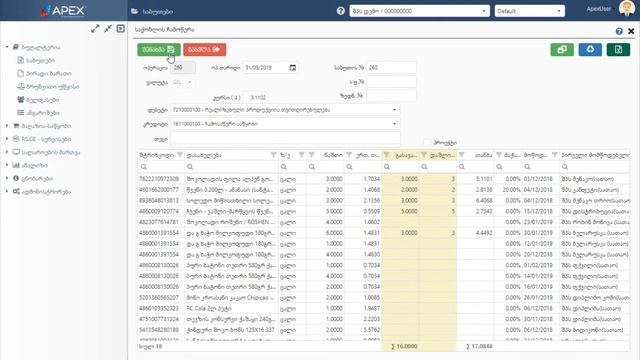Expand the info icon sidebar group
This screenshot has height=360, width=640.
(x=7, y=178)
